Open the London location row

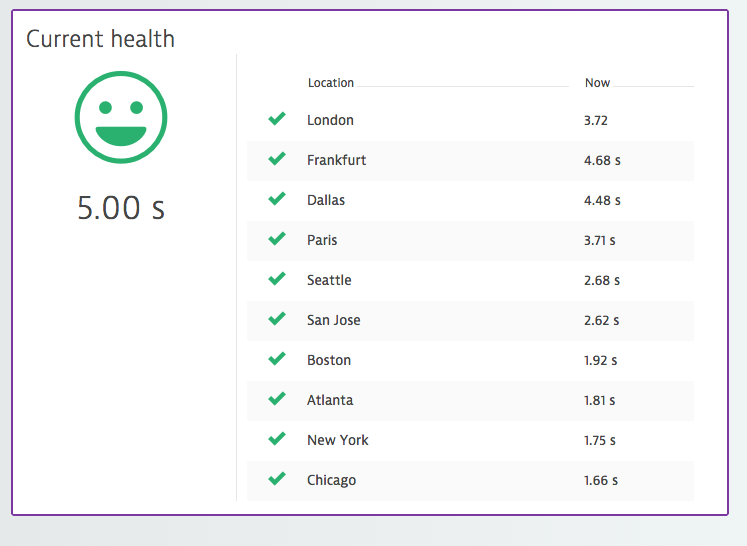point(470,121)
